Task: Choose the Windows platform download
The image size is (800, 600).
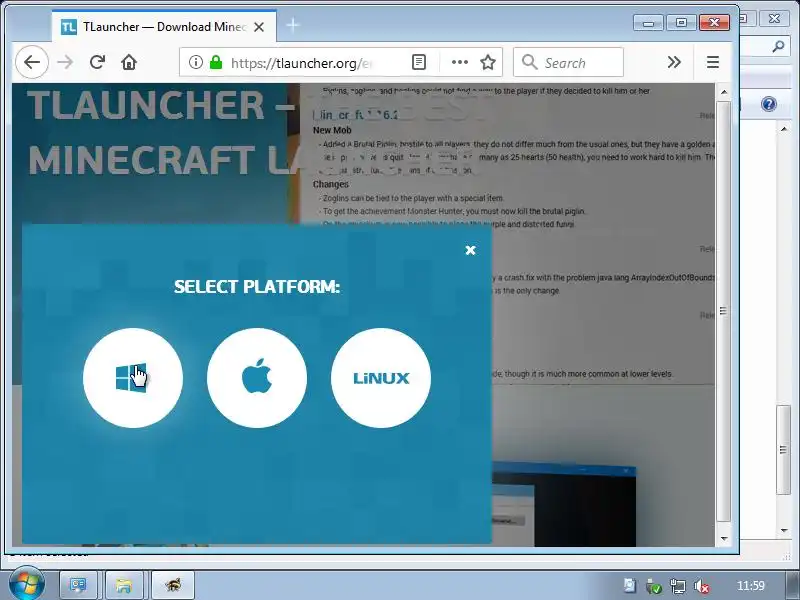Action: coord(133,378)
